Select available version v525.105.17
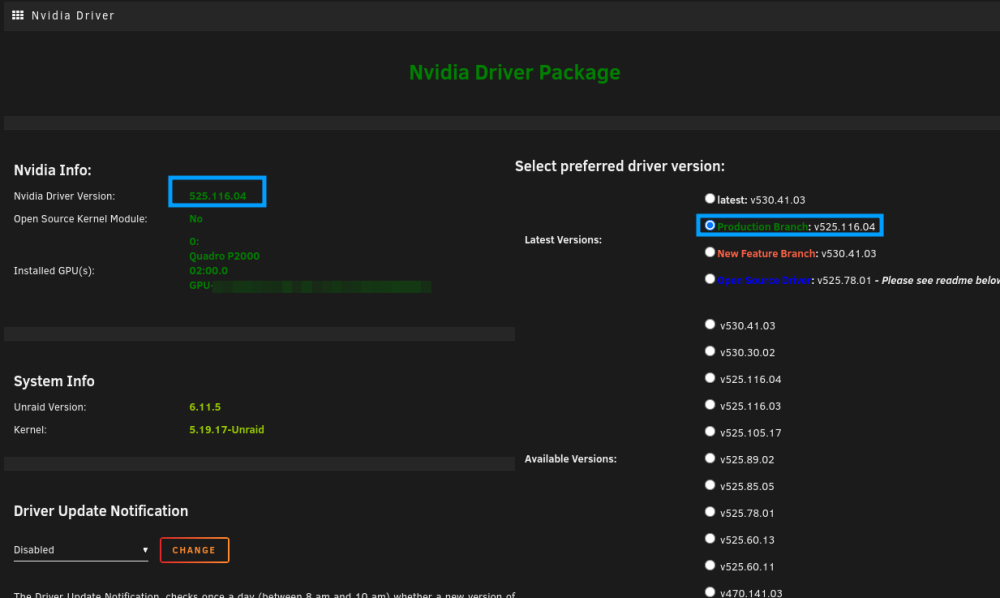Viewport: 1000px width, 598px height. pos(709,432)
